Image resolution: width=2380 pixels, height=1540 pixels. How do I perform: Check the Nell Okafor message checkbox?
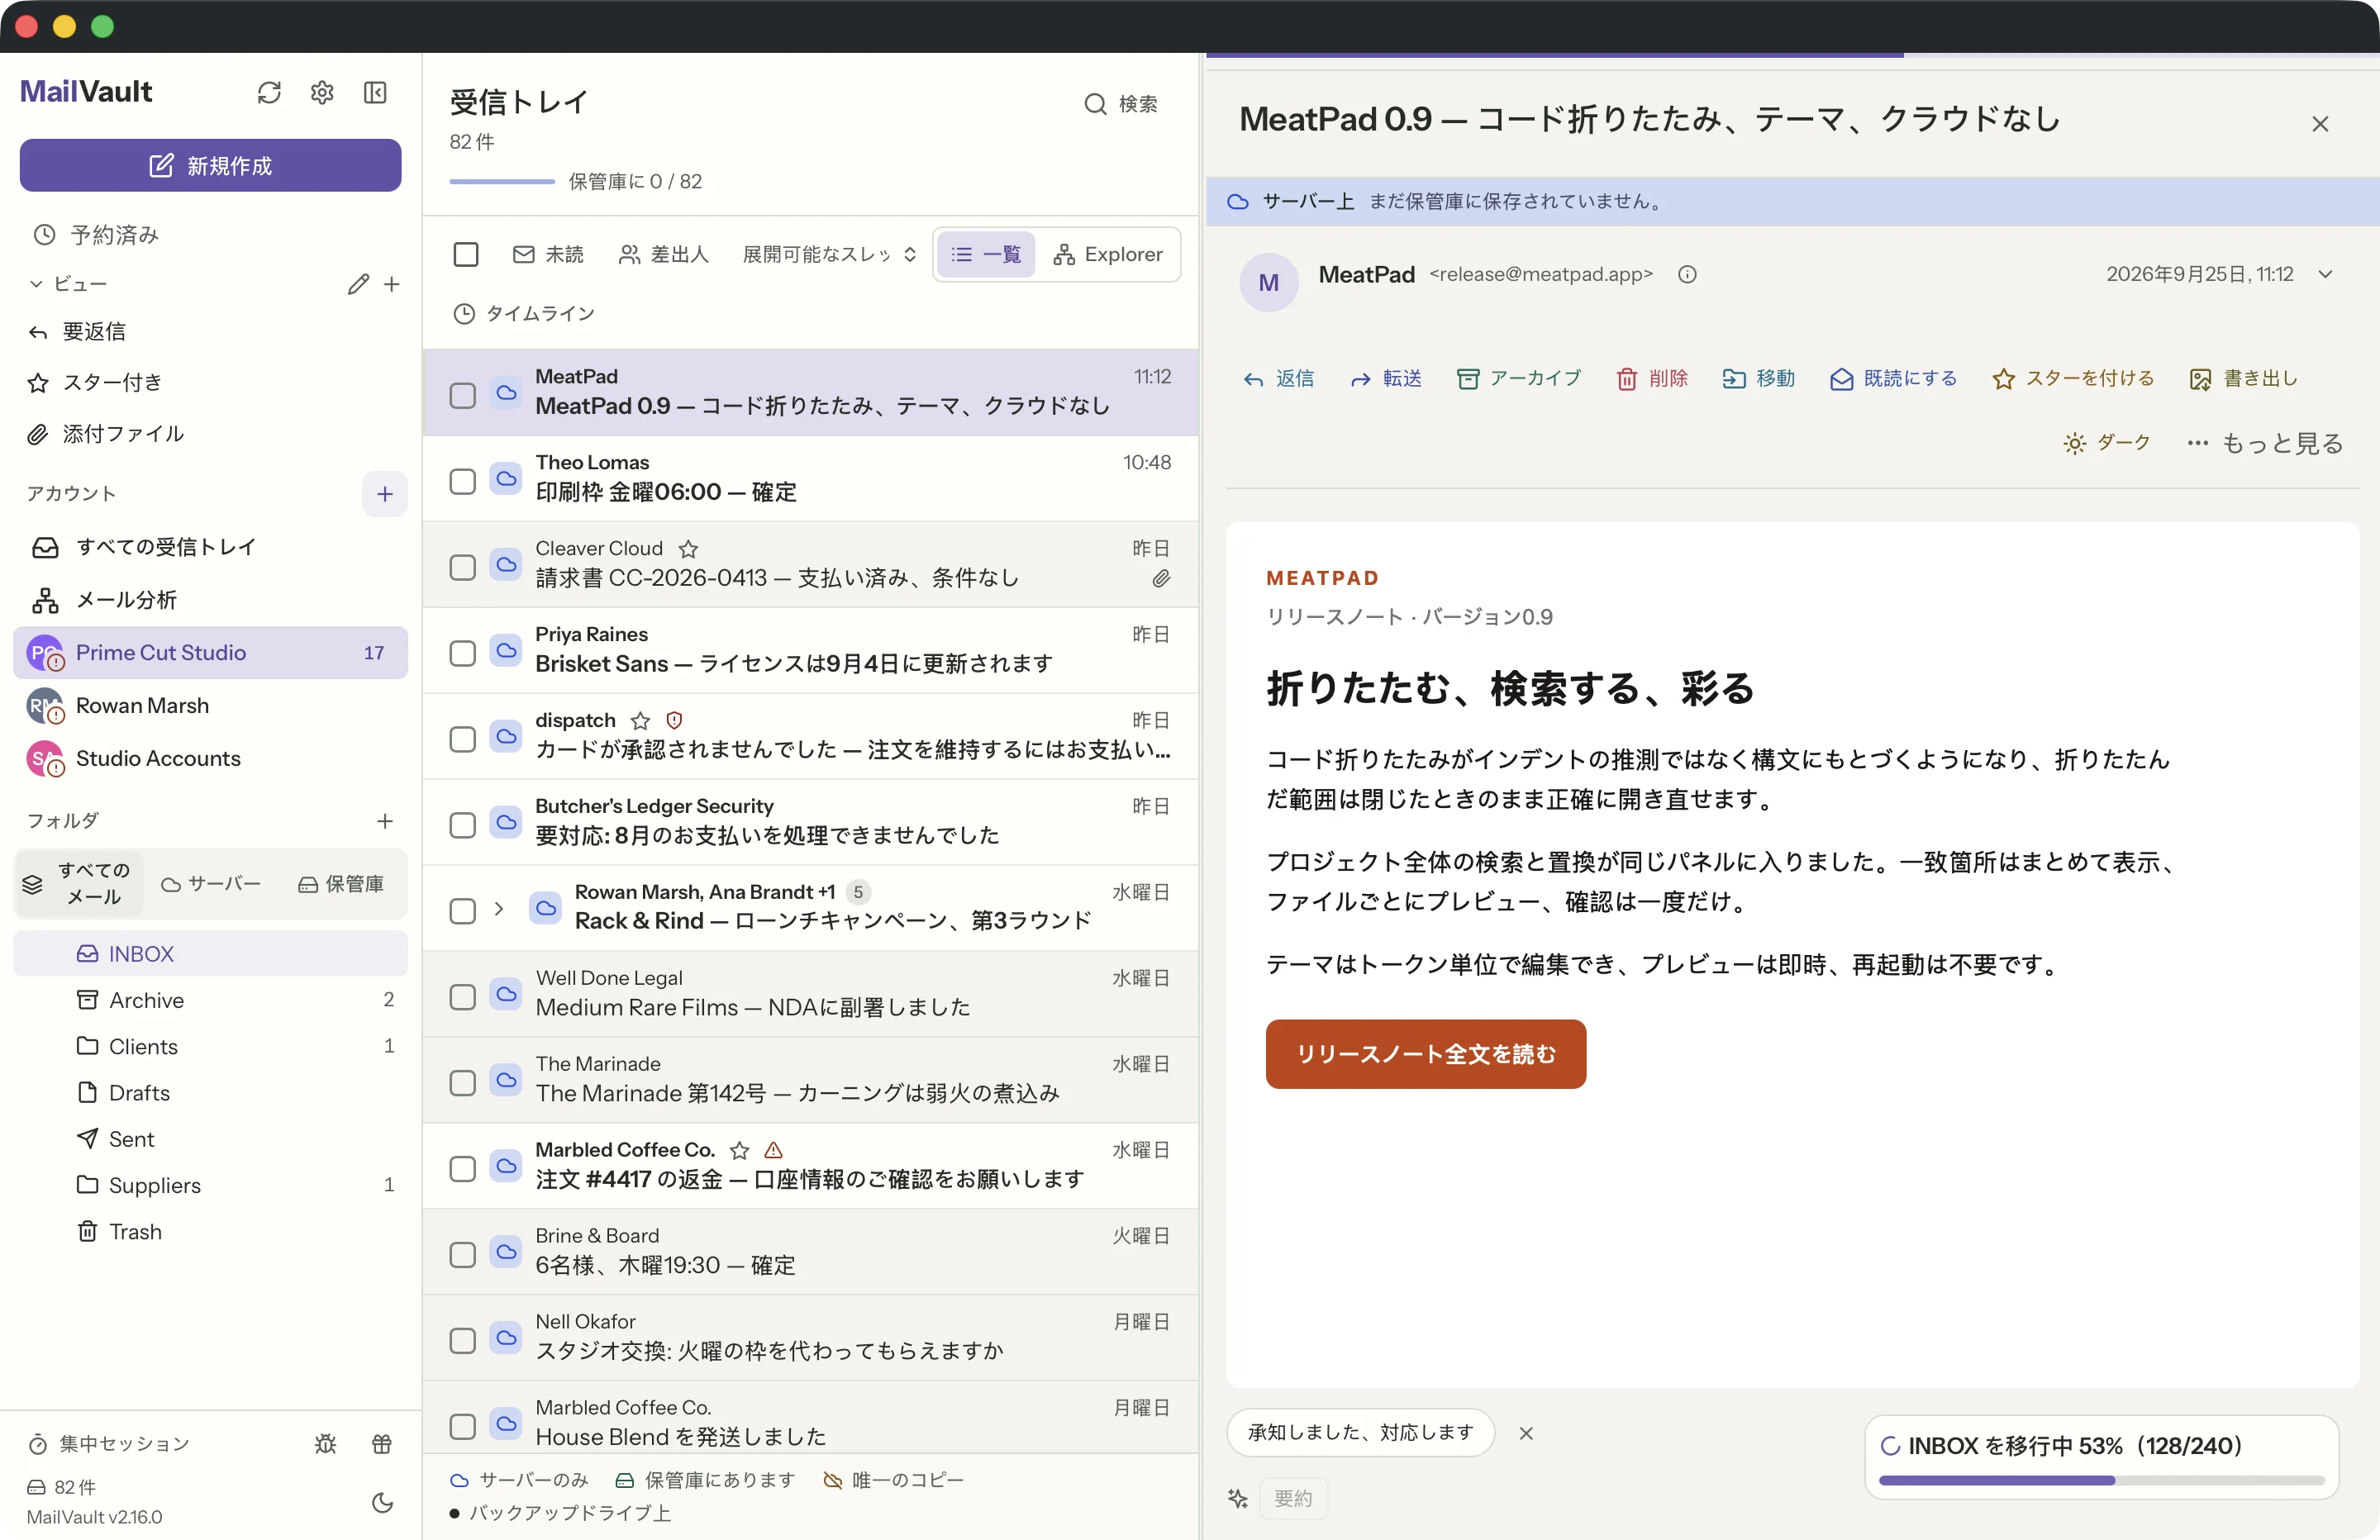pyautogui.click(x=462, y=1340)
